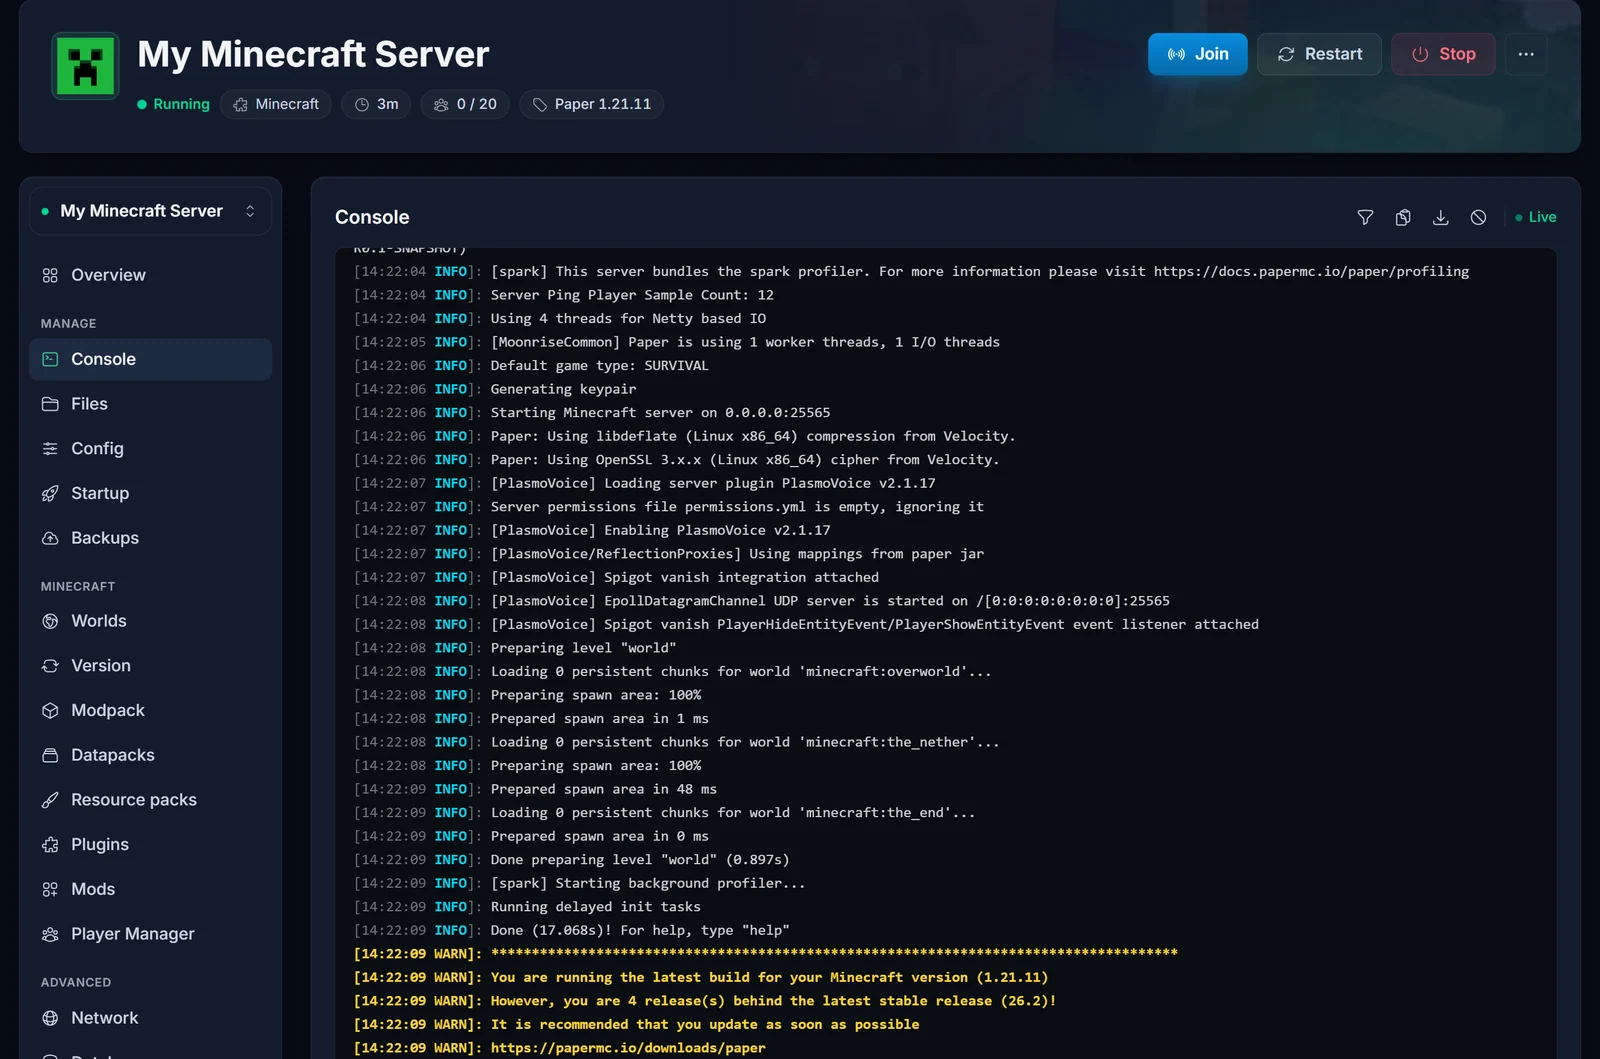Image resolution: width=1600 pixels, height=1059 pixels.
Task: Click the Datapacks archive icon
Action: (x=50, y=755)
